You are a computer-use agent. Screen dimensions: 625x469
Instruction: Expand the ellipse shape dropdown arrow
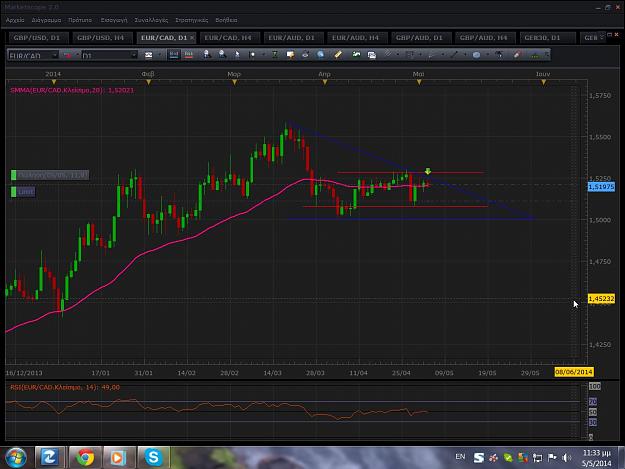pos(487,55)
